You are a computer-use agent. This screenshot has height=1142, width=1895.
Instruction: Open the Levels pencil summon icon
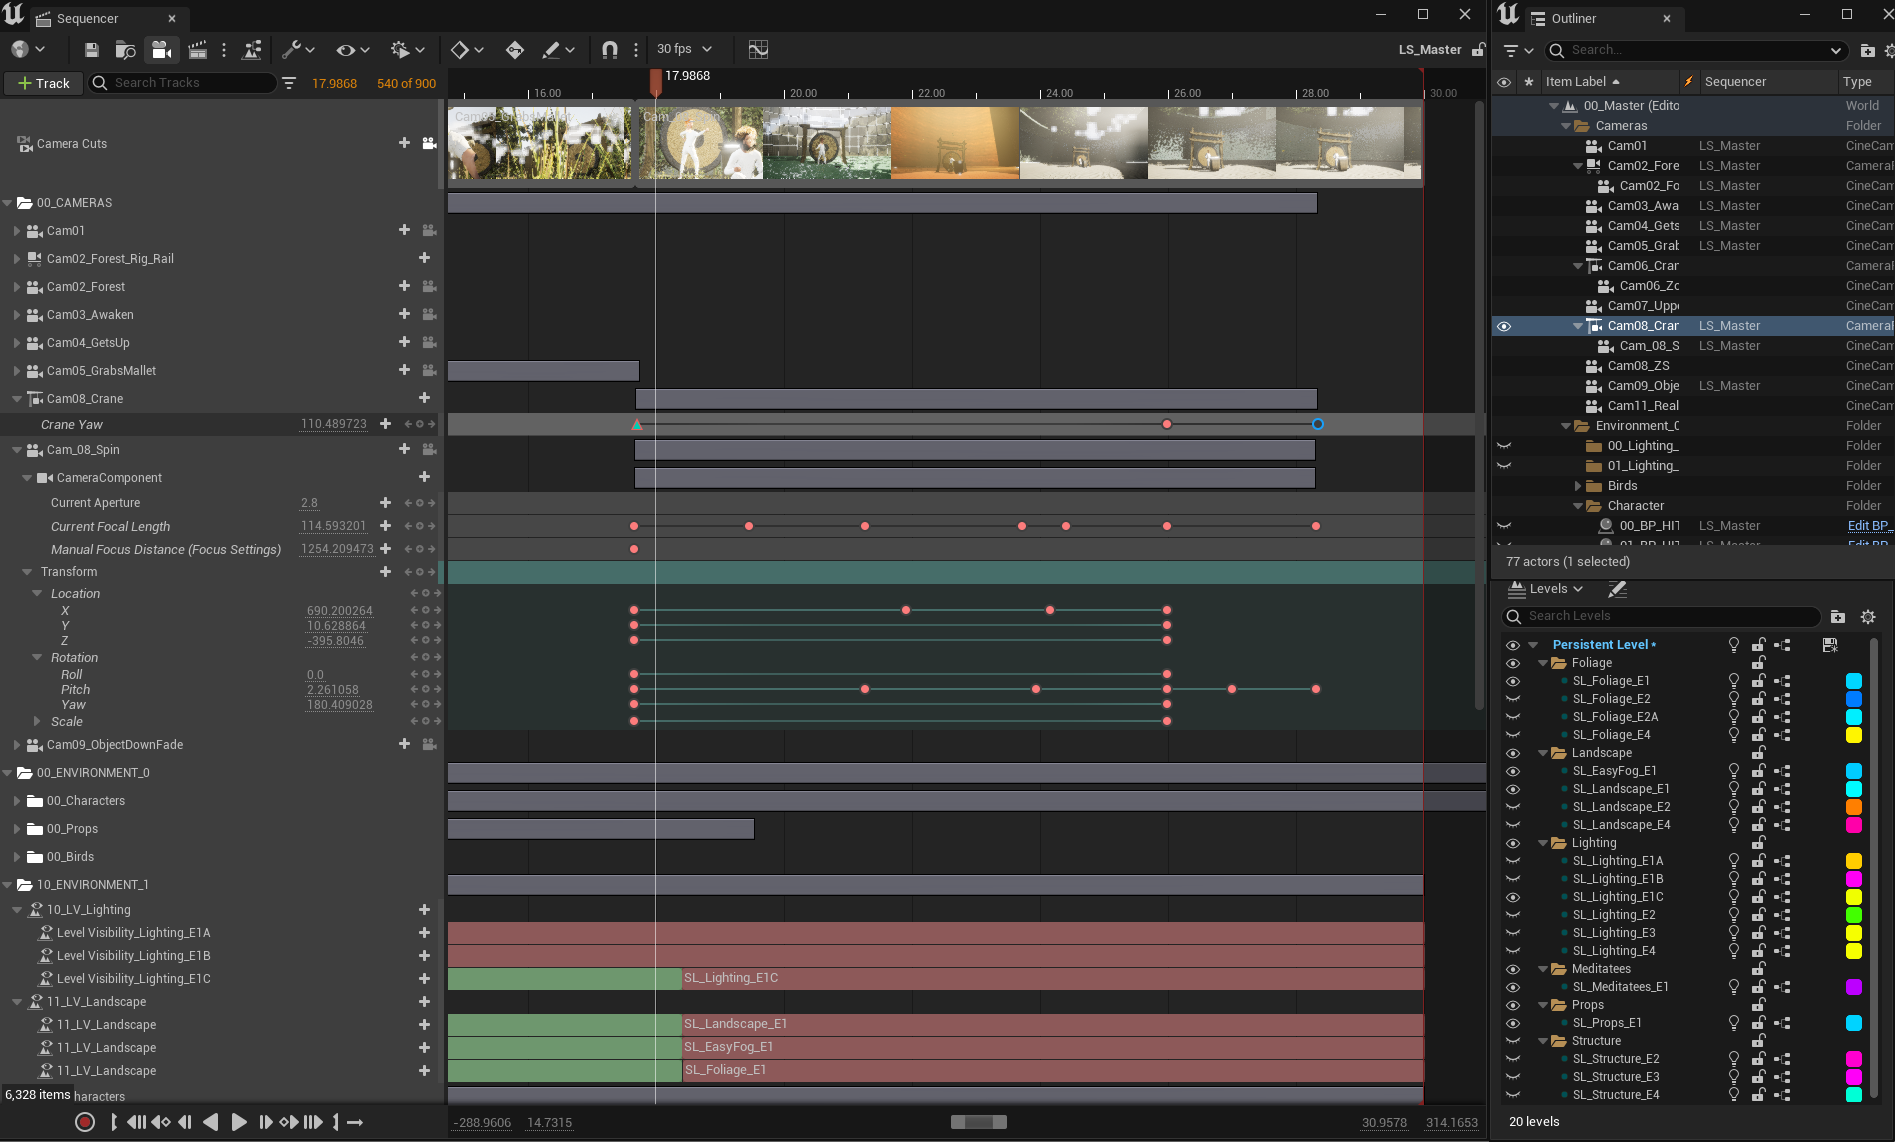click(x=1617, y=589)
